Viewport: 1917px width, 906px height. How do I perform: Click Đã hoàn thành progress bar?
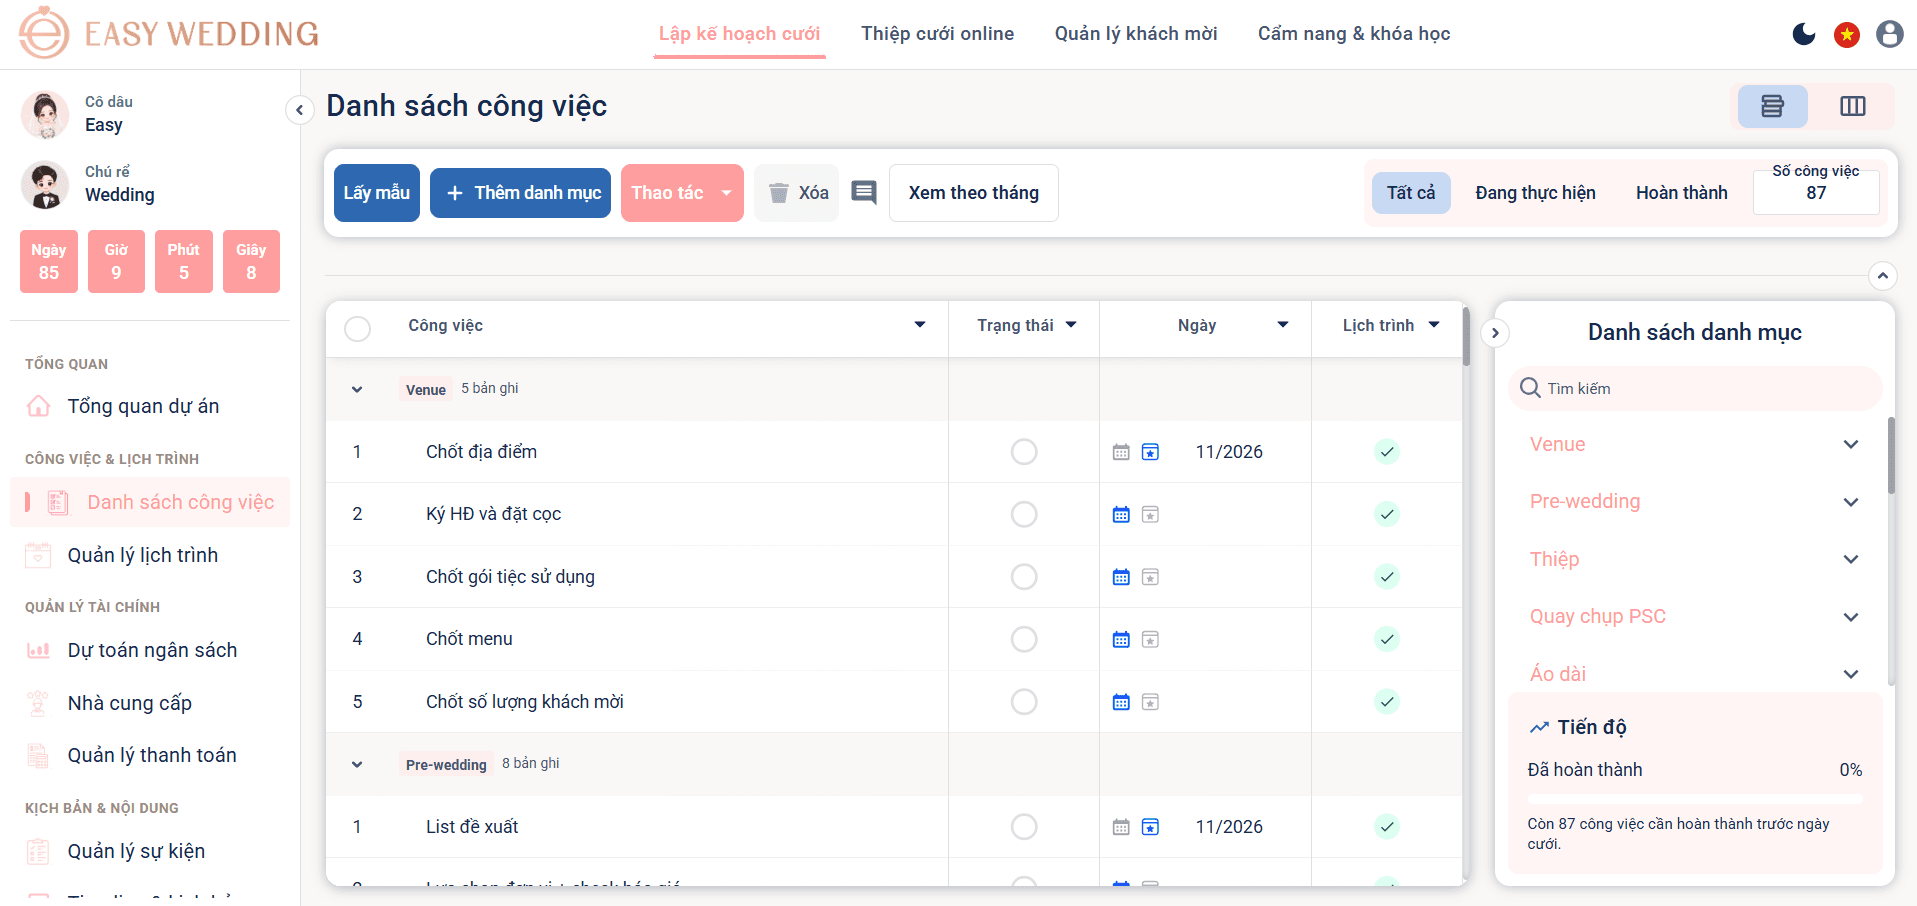tap(1695, 799)
